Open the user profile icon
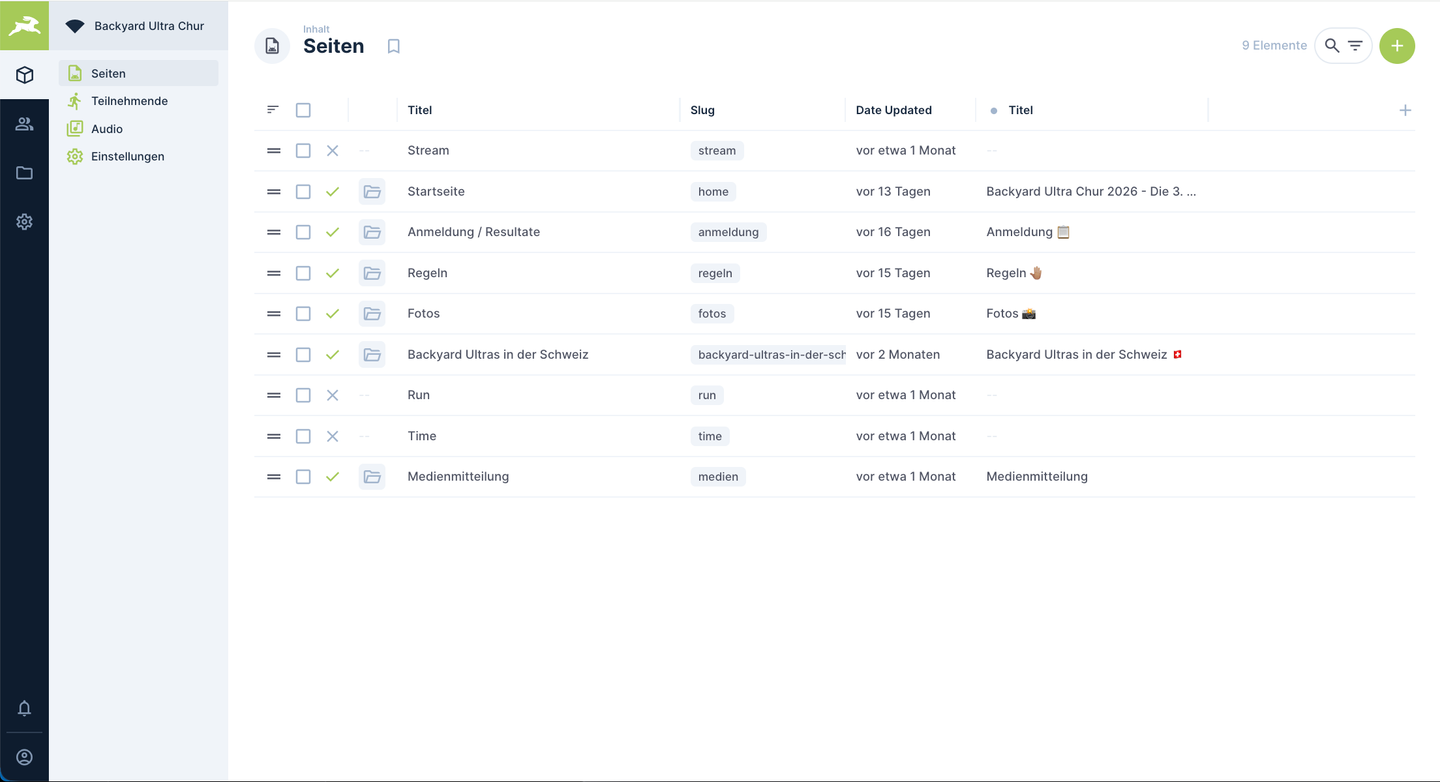The width and height of the screenshot is (1440, 782). 24,757
